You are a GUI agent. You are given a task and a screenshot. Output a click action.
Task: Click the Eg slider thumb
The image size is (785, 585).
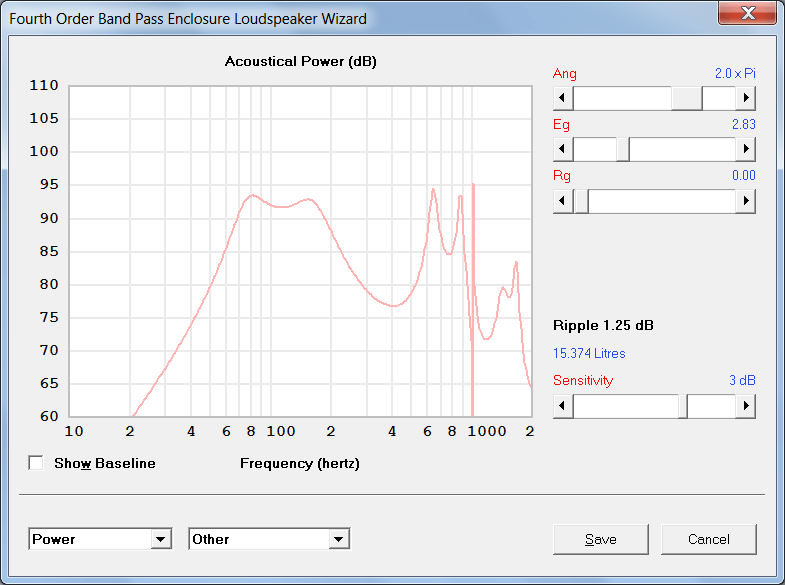(623, 149)
